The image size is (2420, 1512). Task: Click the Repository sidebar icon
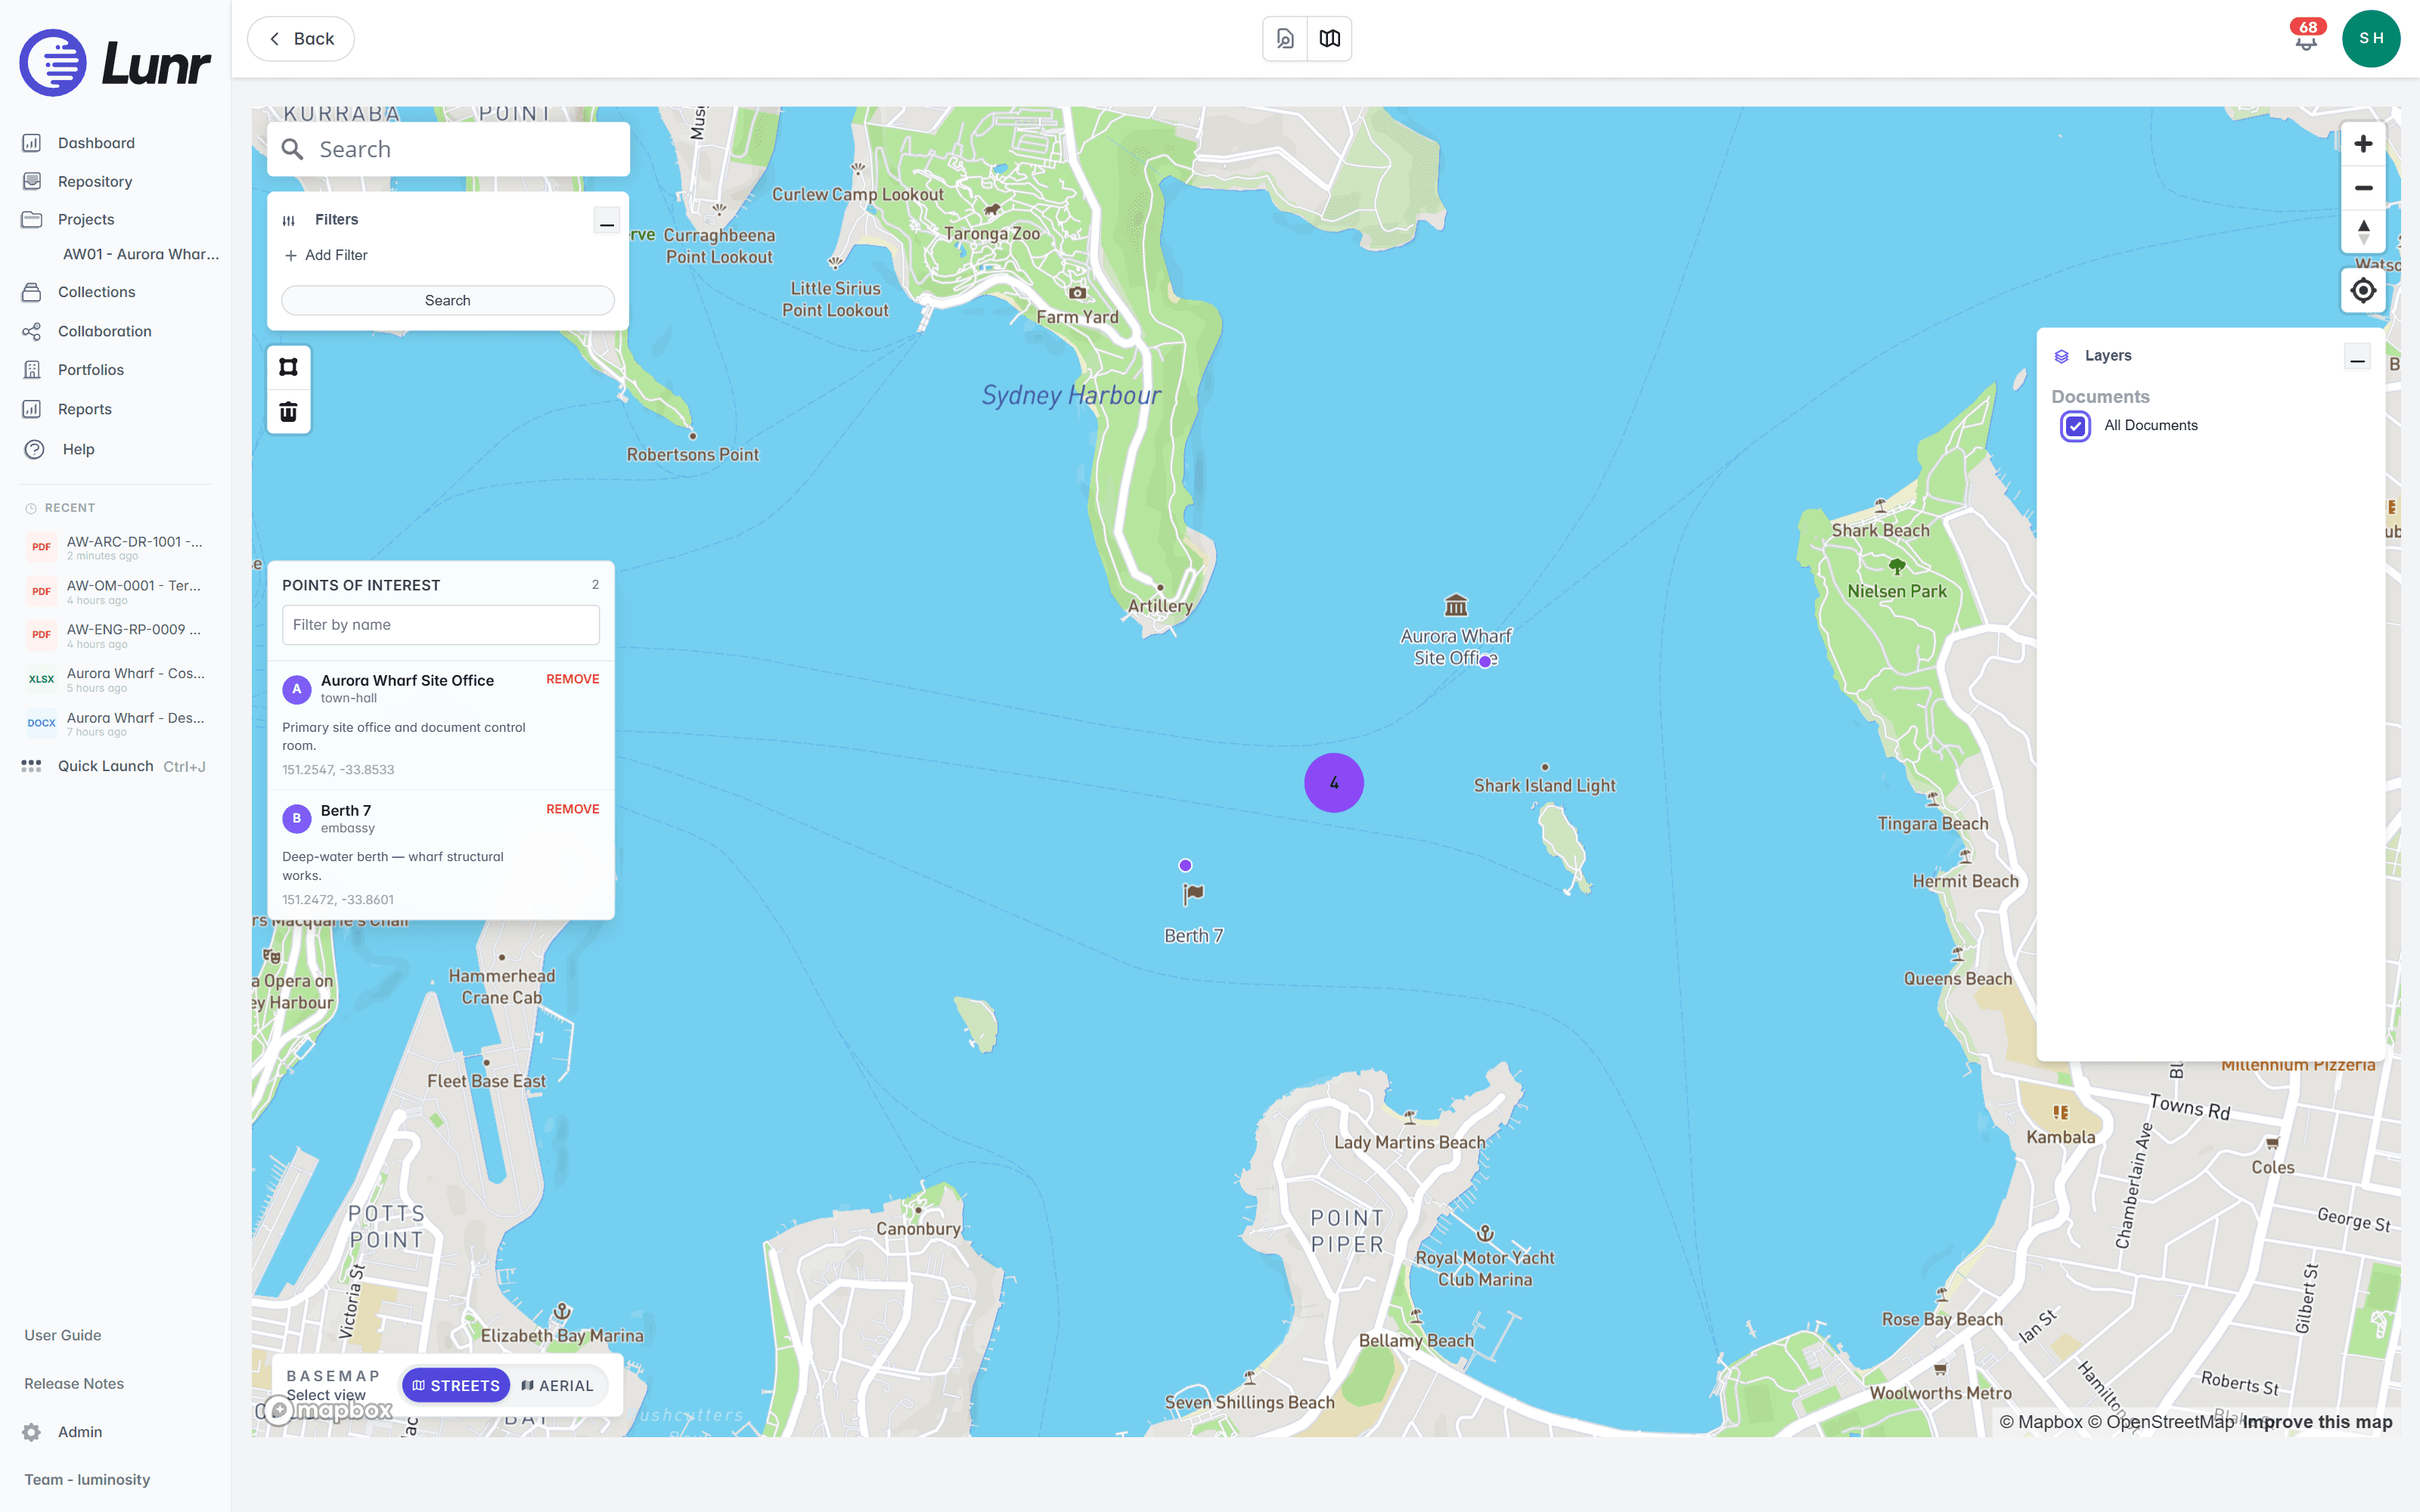point(32,181)
